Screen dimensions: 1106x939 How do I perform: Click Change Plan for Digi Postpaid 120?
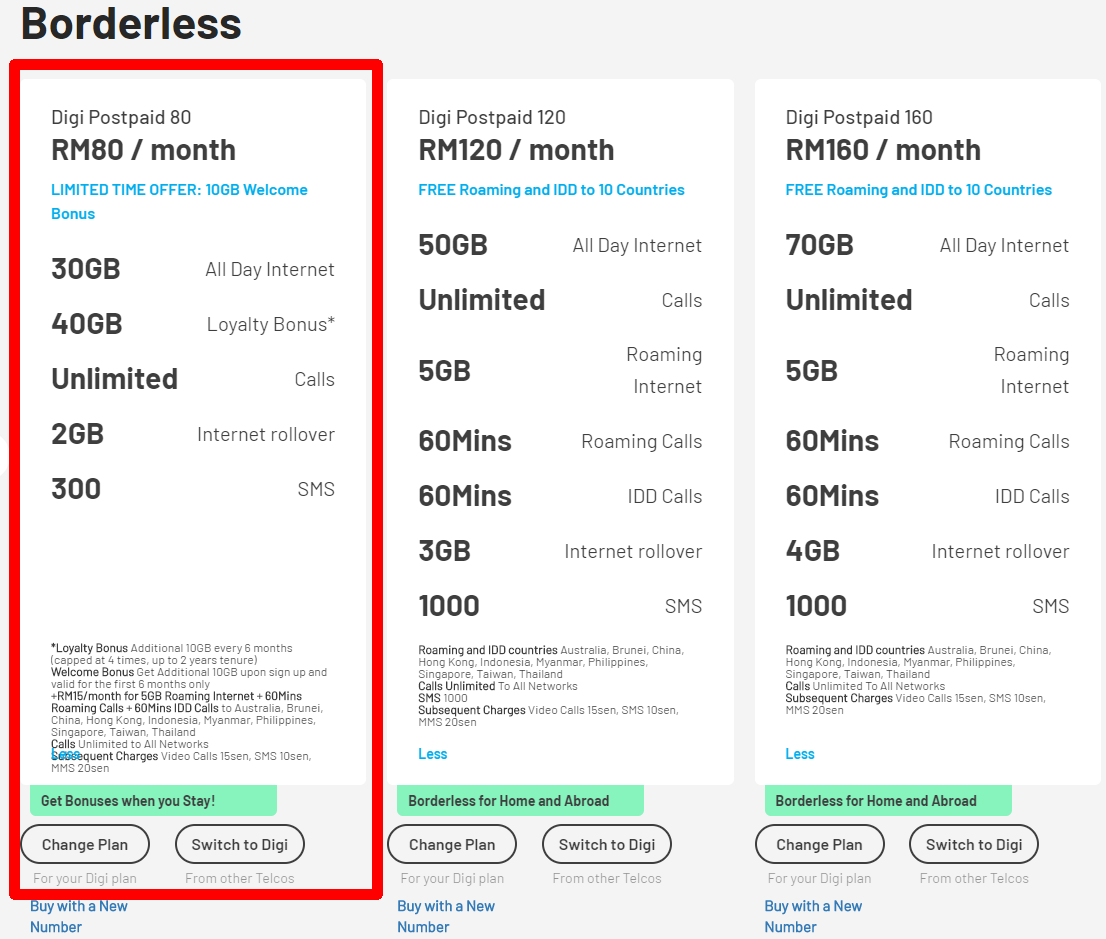(452, 844)
